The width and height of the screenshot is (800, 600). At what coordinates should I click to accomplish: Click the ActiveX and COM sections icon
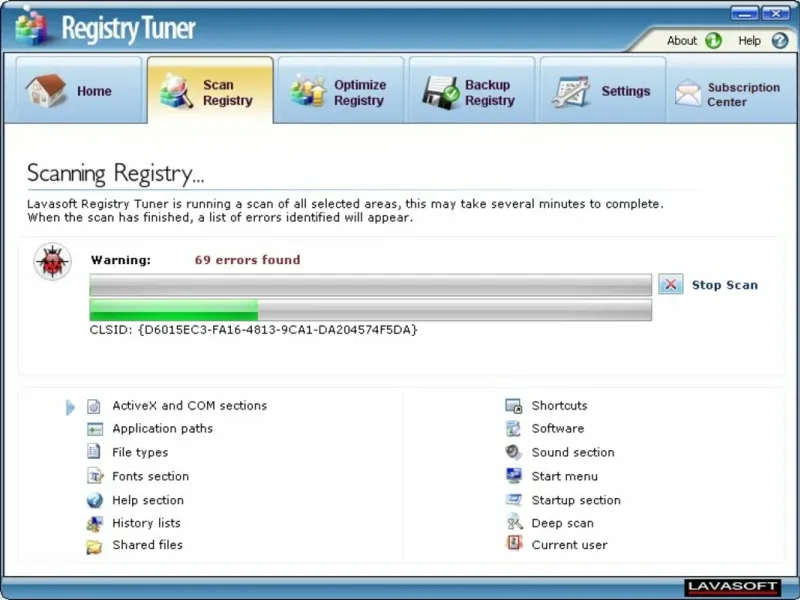(93, 406)
